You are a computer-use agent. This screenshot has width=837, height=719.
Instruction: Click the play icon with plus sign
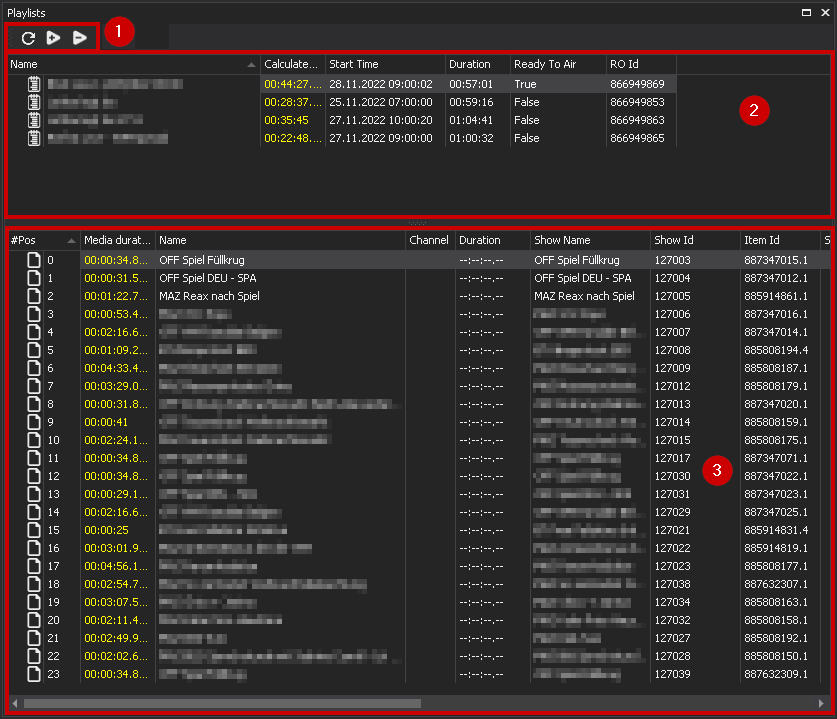coord(54,38)
